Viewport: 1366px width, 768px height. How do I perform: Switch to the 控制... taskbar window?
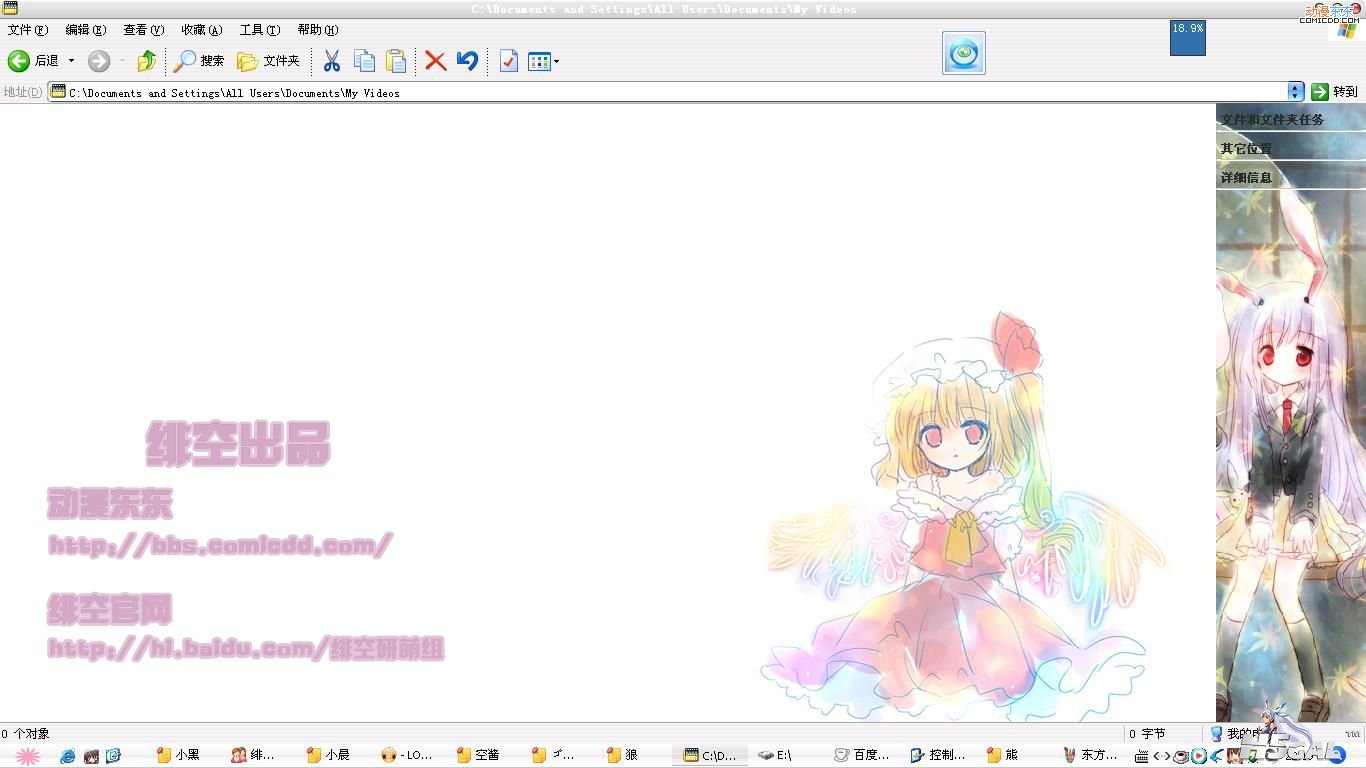click(x=938, y=756)
